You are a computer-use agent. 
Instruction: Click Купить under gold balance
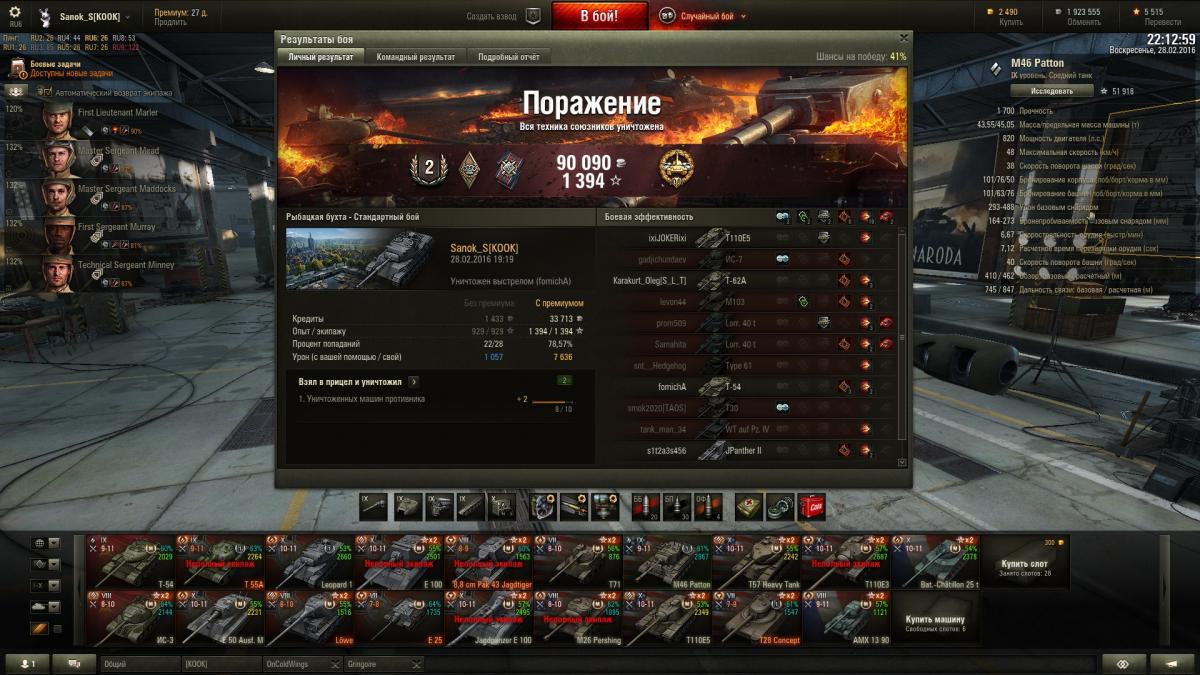click(1011, 22)
